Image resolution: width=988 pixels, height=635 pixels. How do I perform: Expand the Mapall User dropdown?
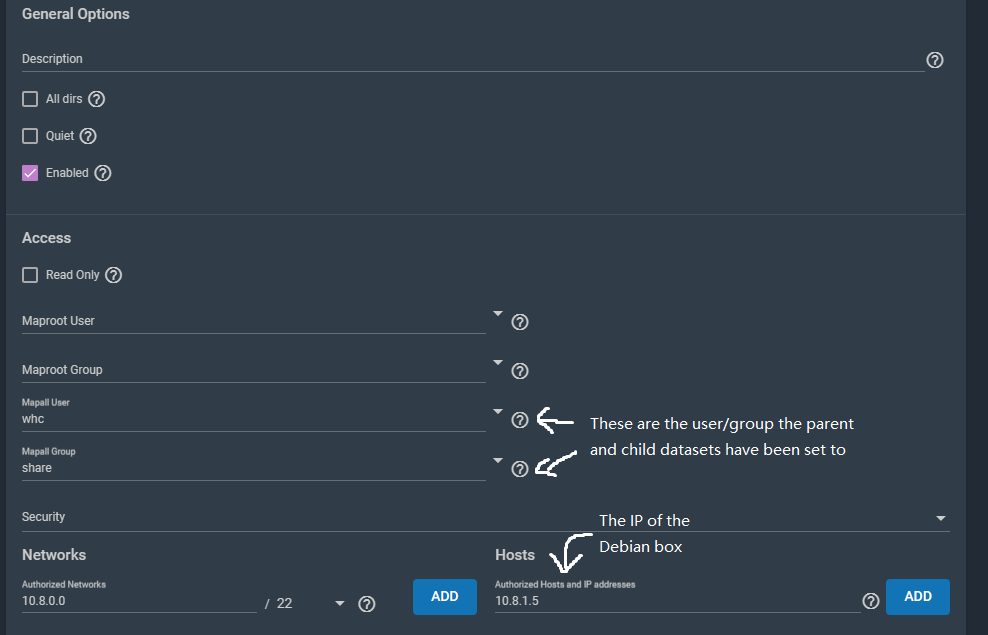(x=497, y=411)
